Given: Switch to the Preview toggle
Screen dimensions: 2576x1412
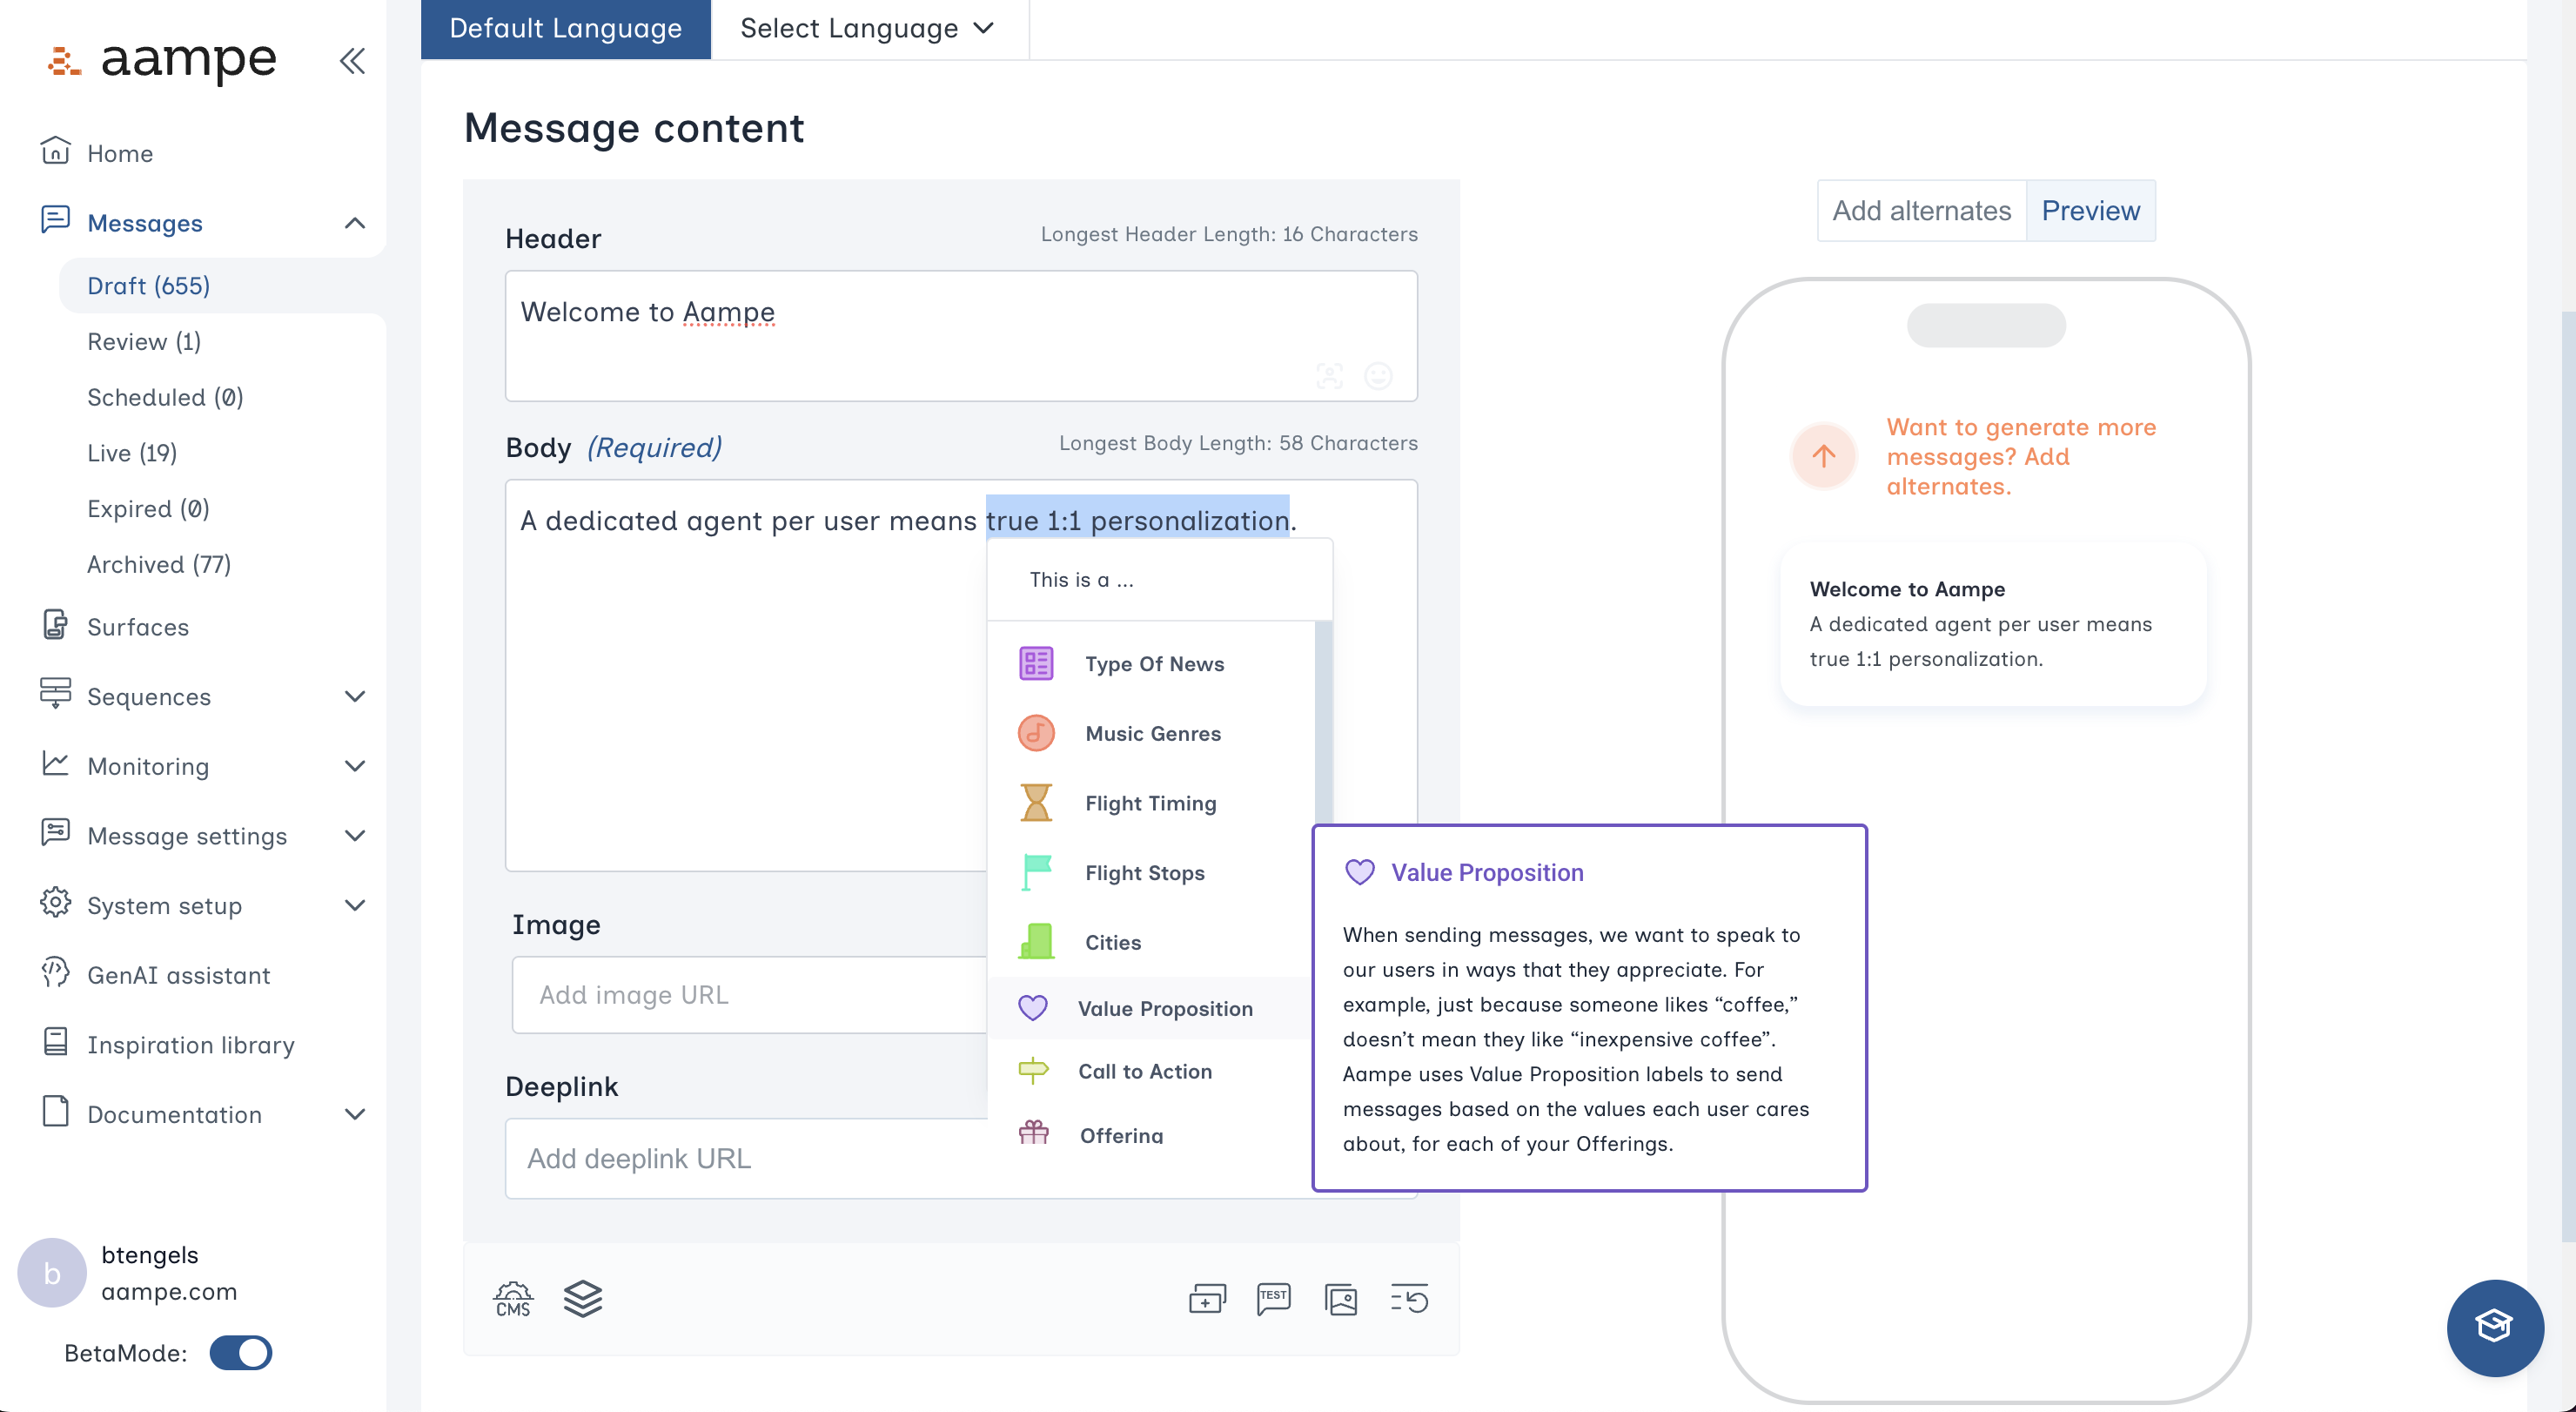Looking at the screenshot, I should [x=2090, y=210].
